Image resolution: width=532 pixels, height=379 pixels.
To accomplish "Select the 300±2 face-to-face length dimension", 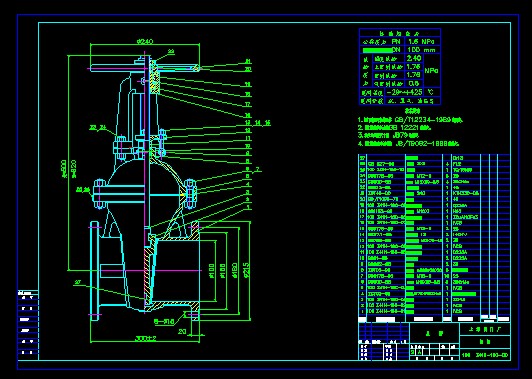I will pos(146,338).
